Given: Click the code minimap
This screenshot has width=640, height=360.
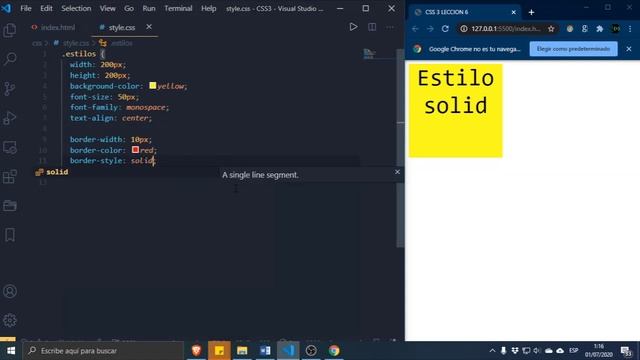Looking at the screenshot, I should click(x=369, y=53).
